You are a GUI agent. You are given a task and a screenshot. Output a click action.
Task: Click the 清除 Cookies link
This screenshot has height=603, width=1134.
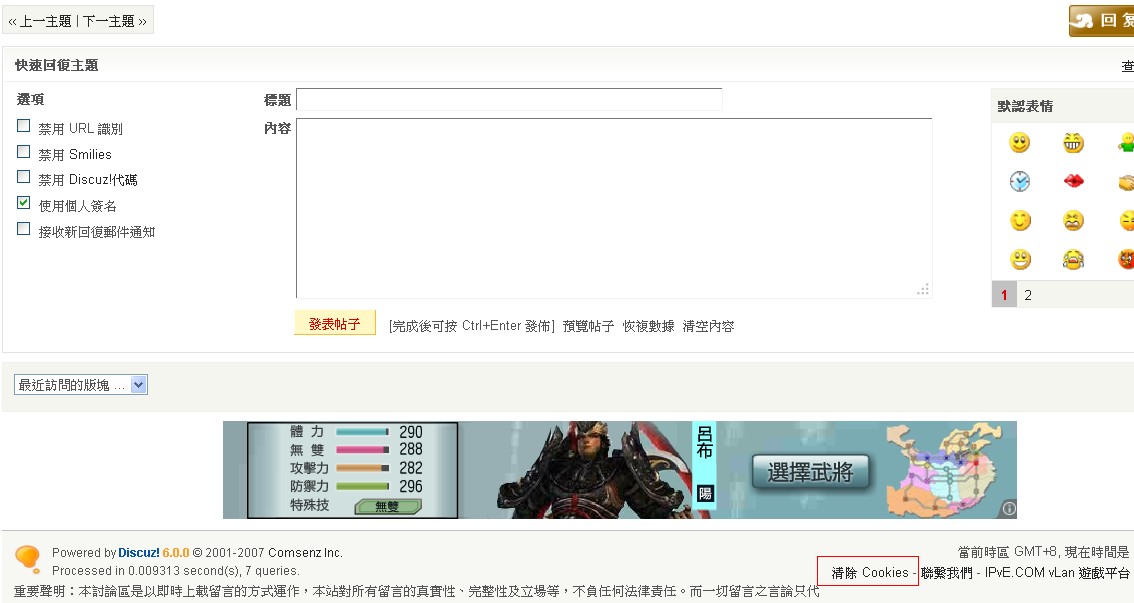click(x=869, y=573)
